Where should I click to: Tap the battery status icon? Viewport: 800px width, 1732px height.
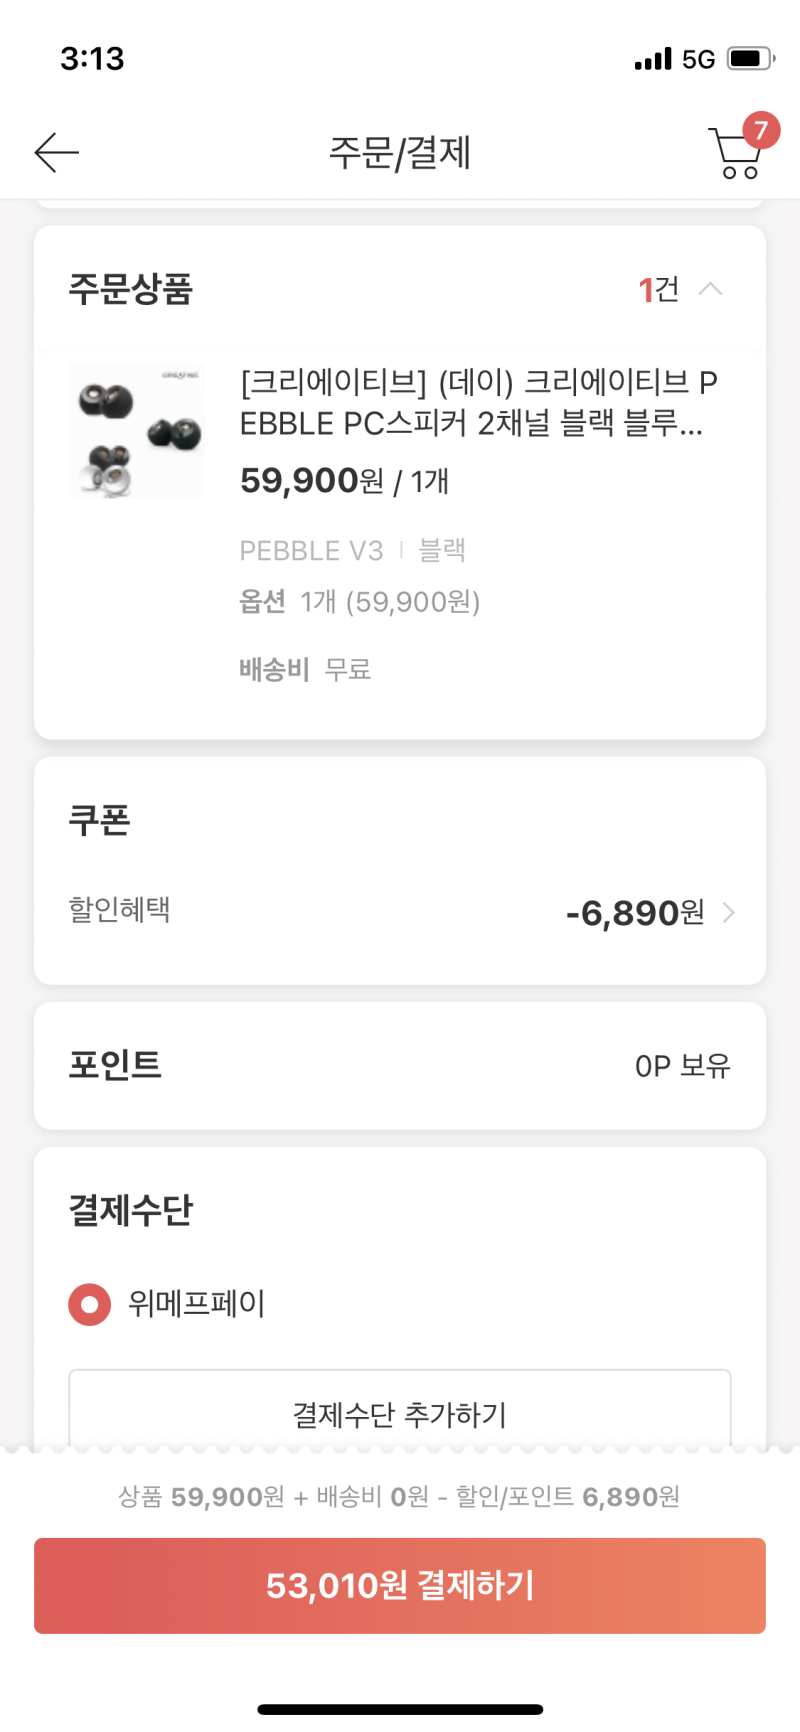click(751, 58)
